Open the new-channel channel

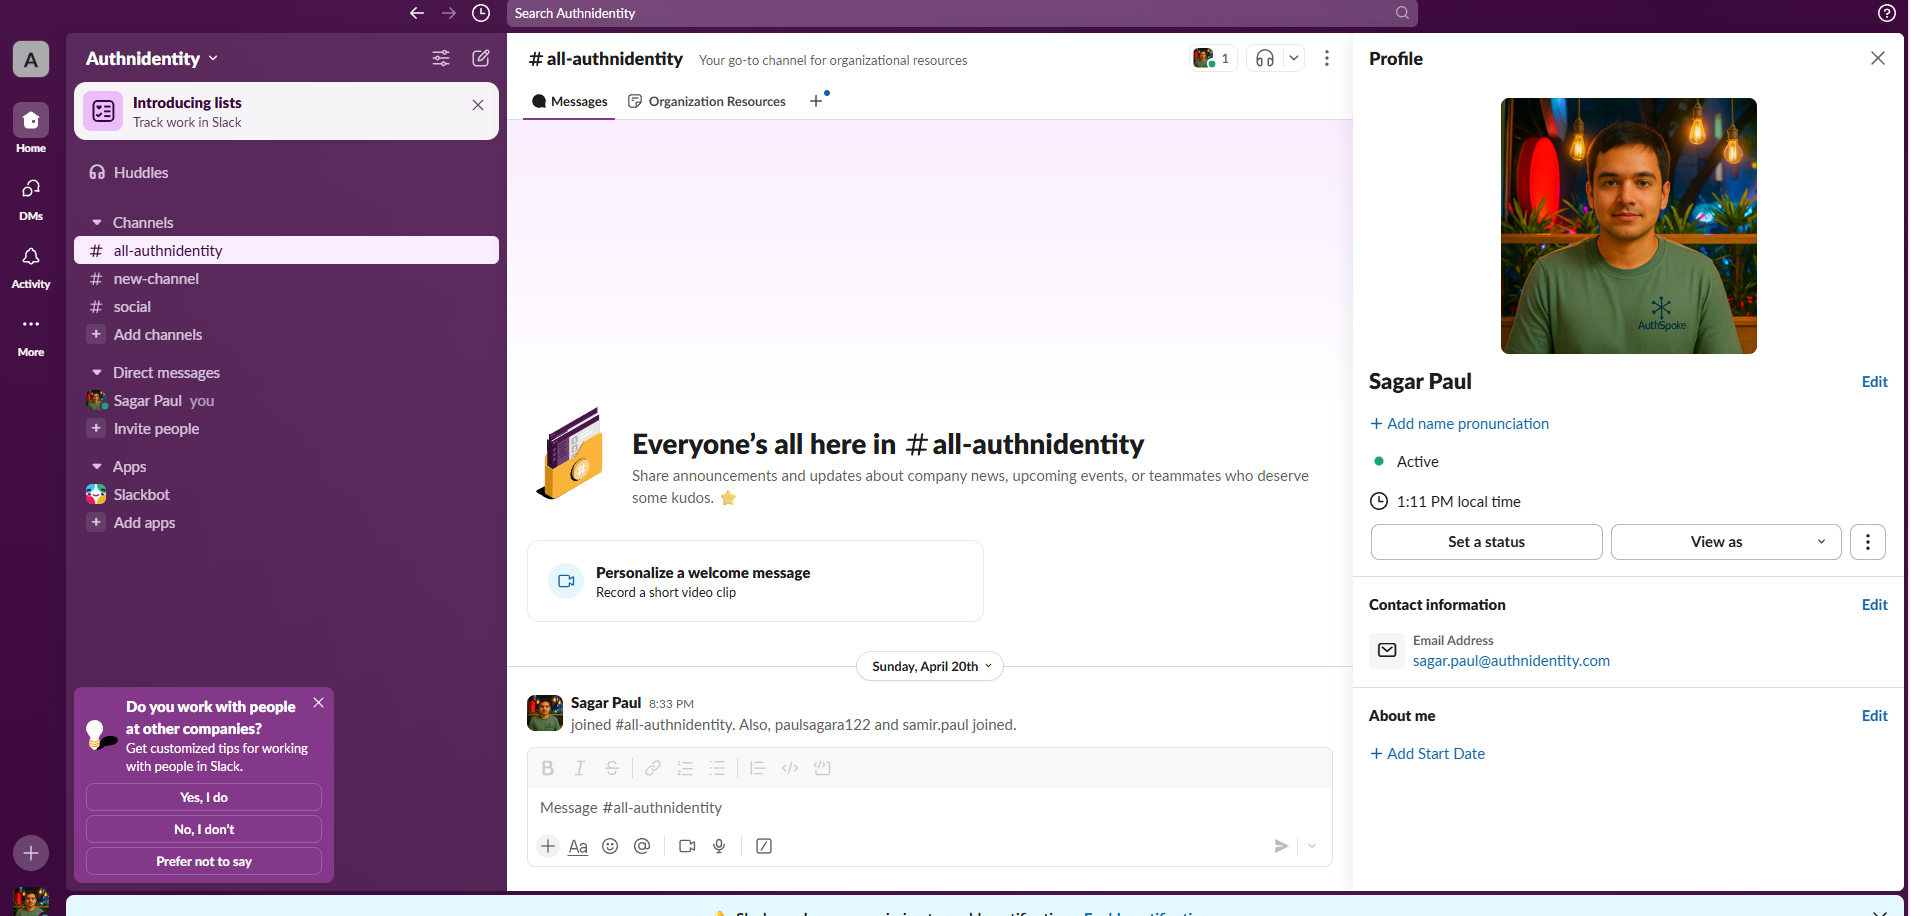286,278
